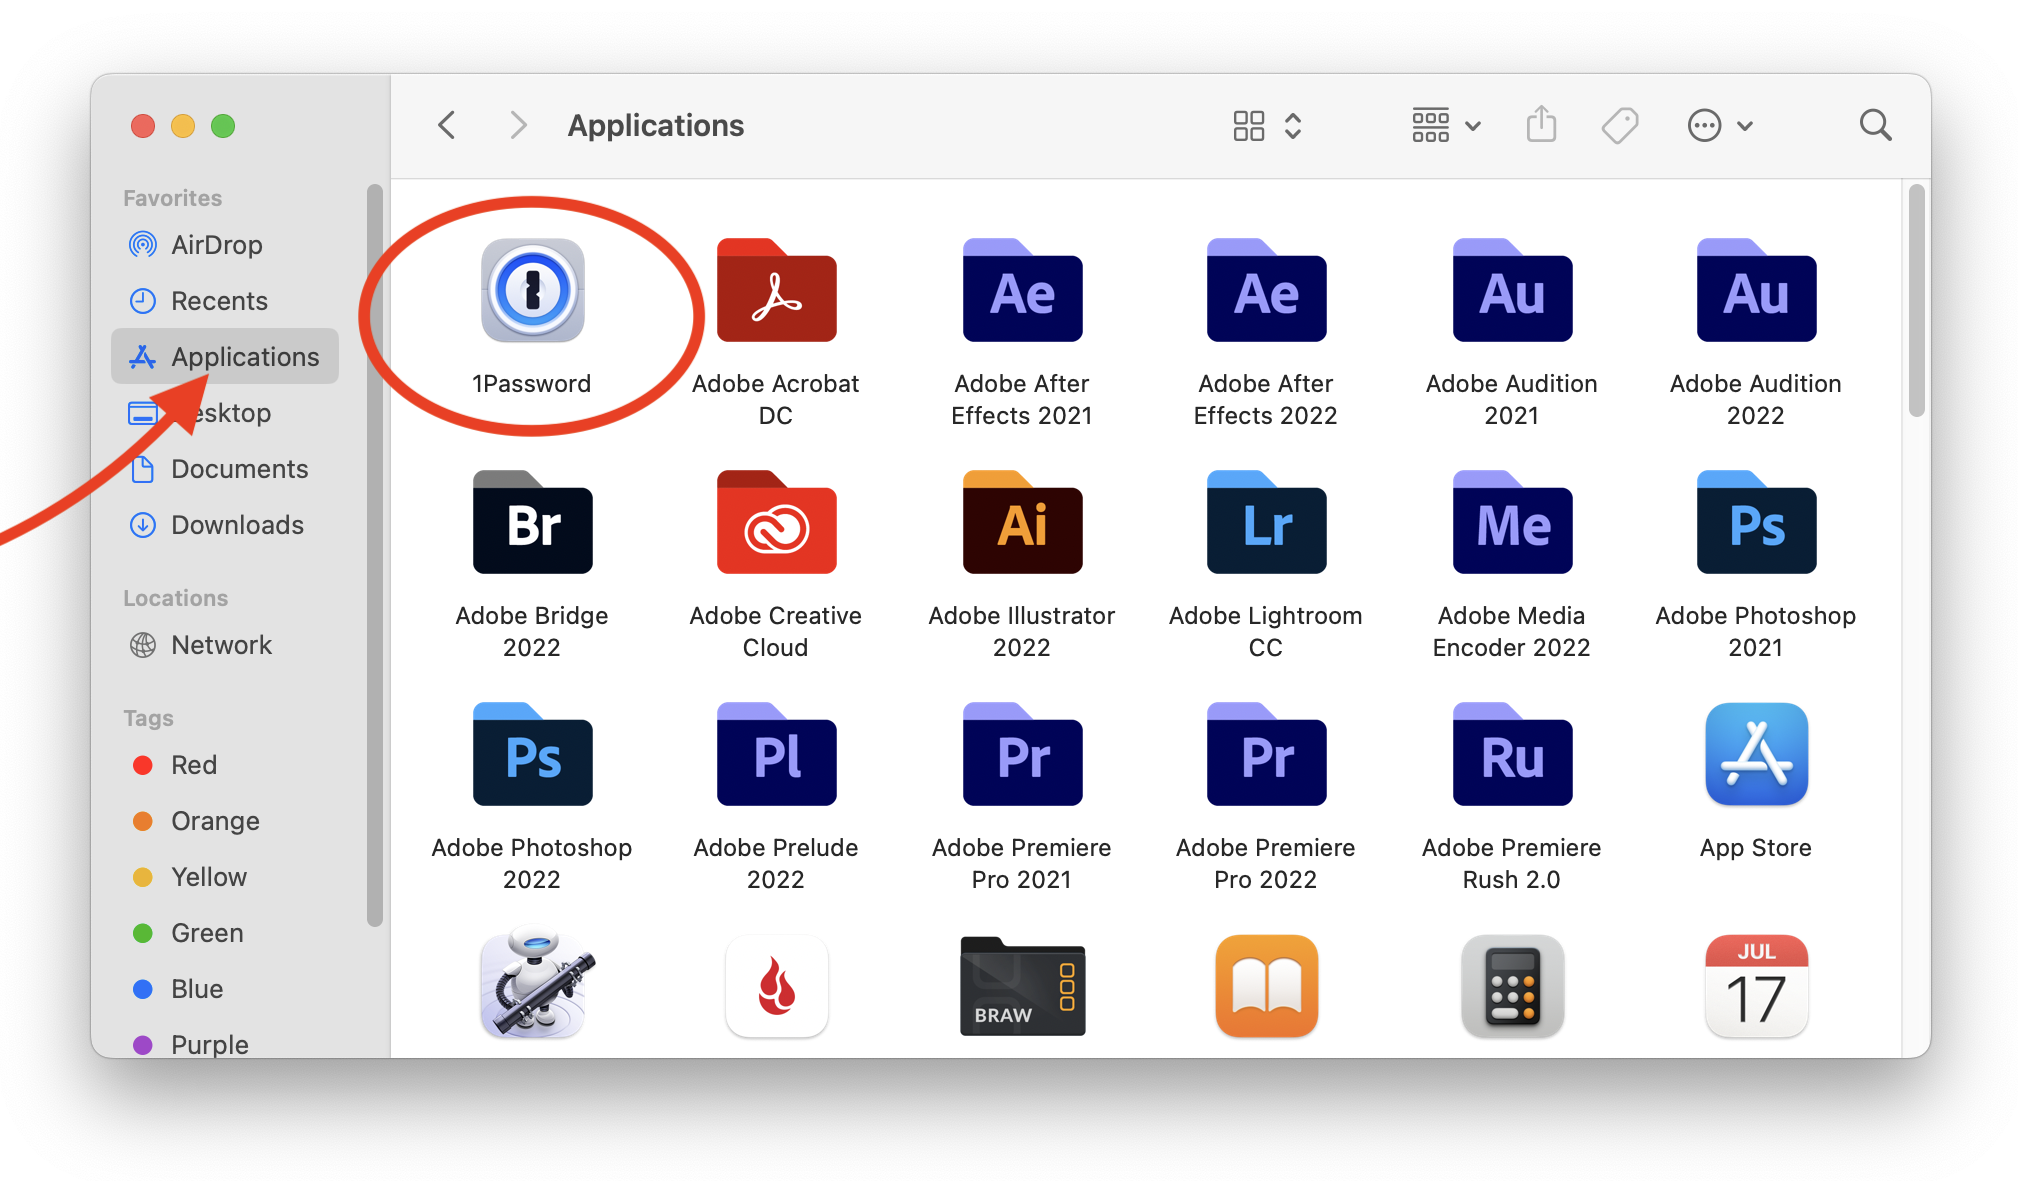Image resolution: width=2018 pixels, height=1181 pixels.
Task: Open the App Store icon
Action: click(x=1755, y=755)
